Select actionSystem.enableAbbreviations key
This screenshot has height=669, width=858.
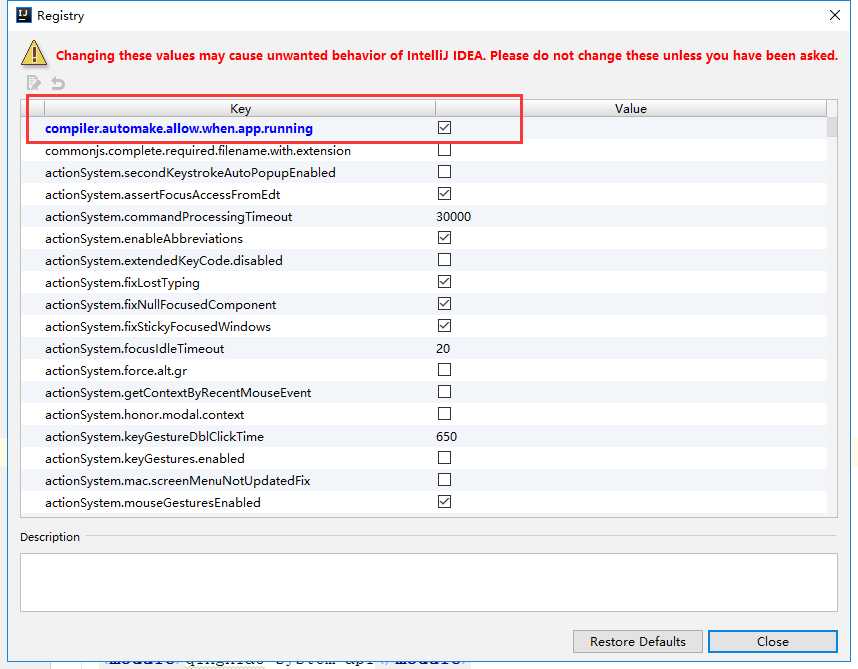pos(143,238)
